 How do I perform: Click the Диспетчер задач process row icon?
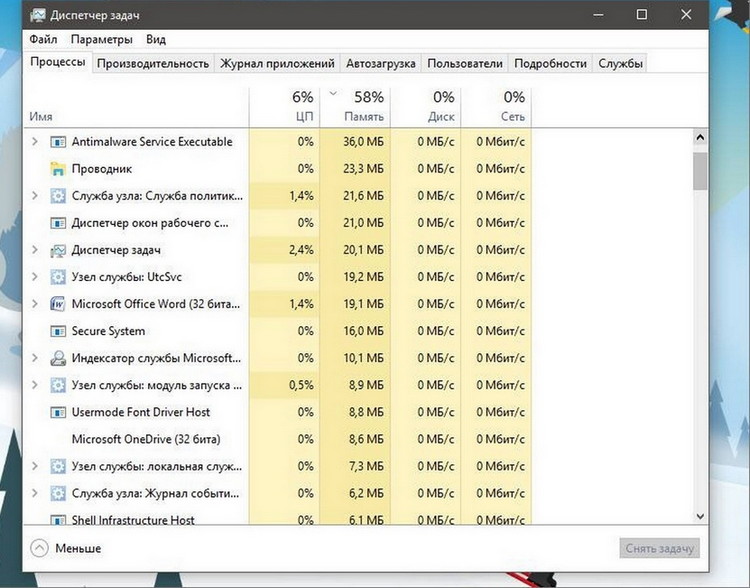pyautogui.click(x=58, y=250)
